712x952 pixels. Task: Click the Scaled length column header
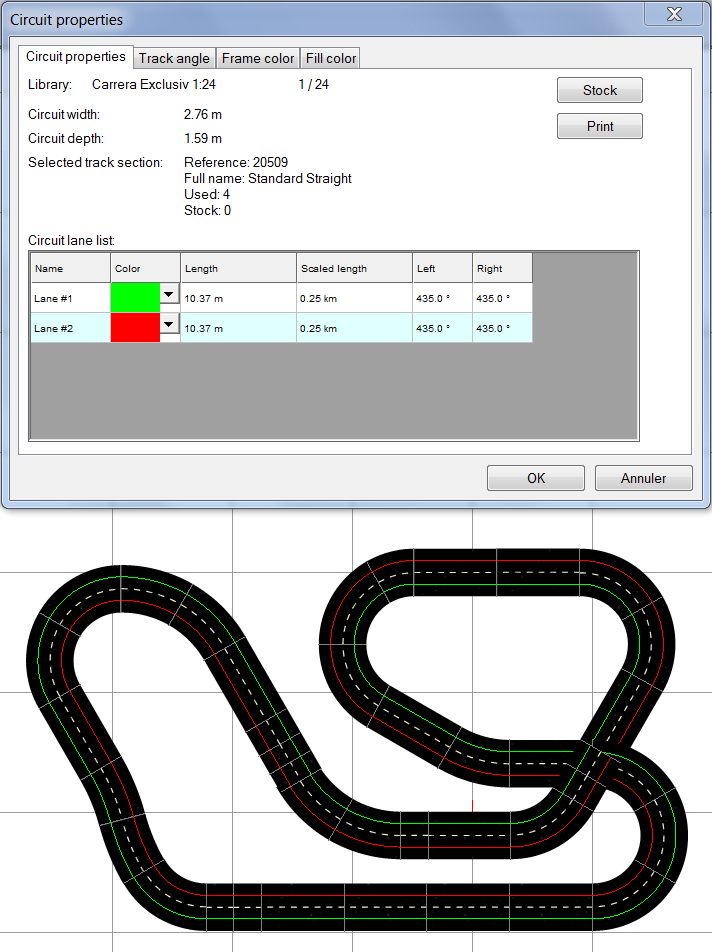(x=354, y=268)
